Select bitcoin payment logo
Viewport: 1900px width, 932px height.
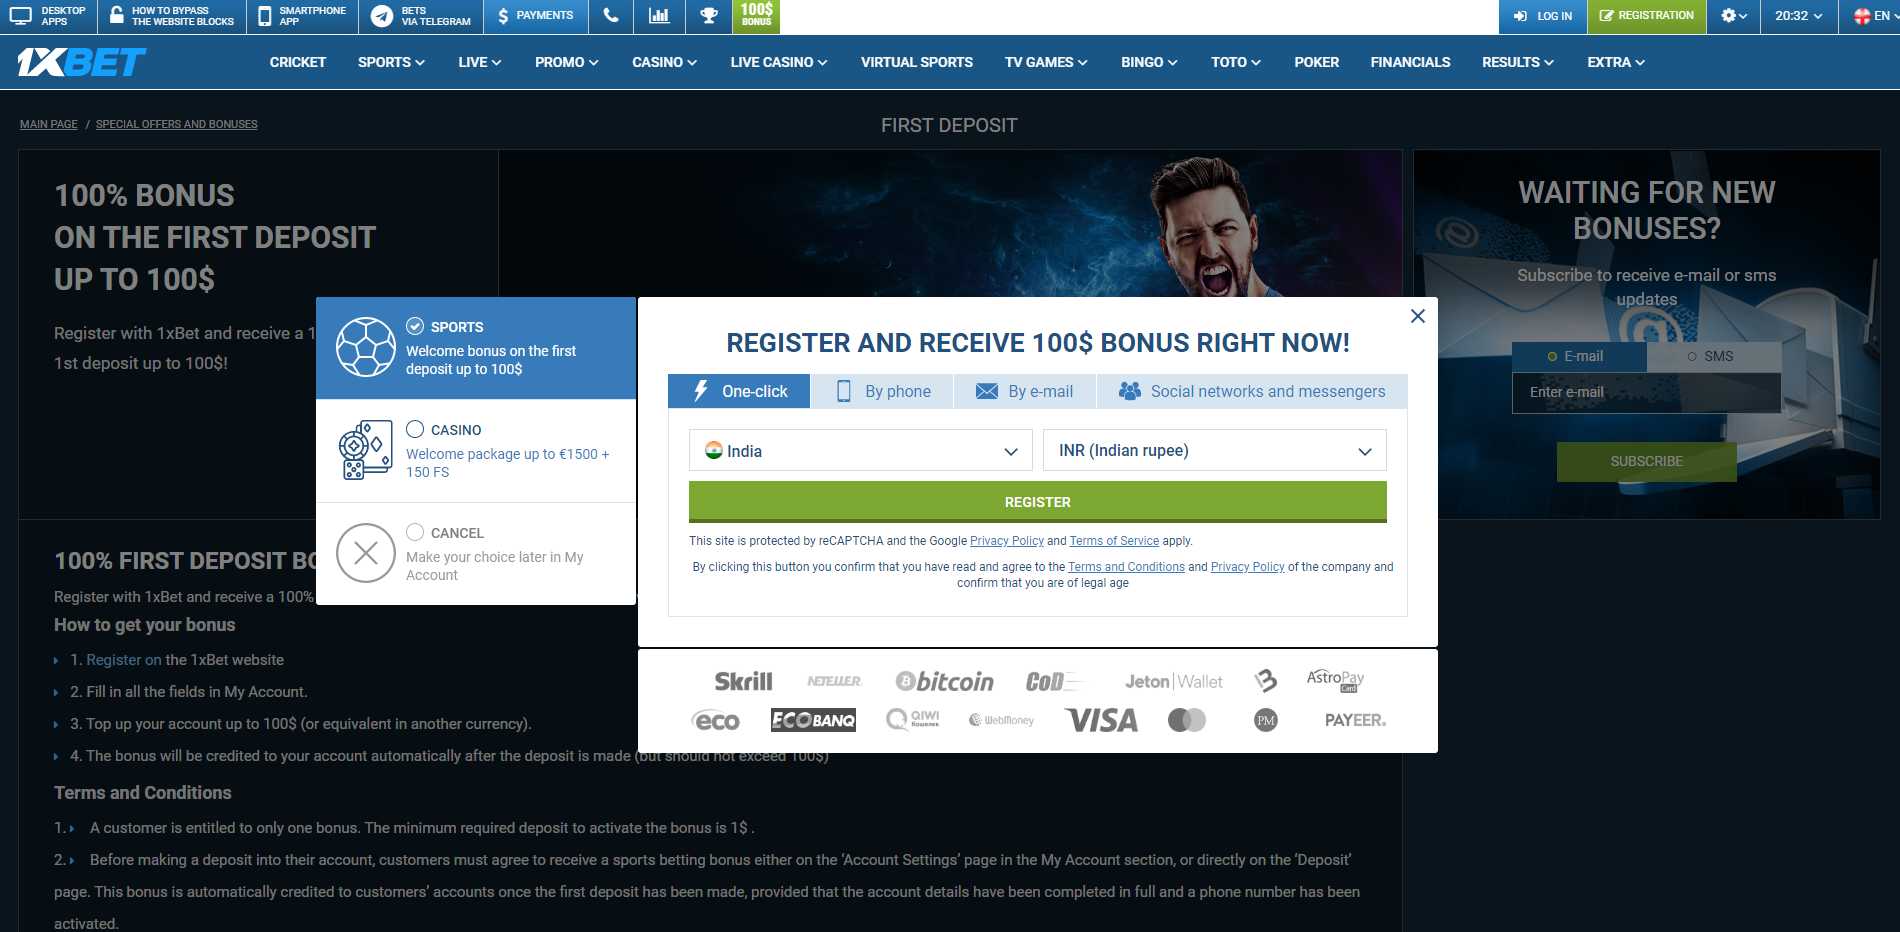click(x=944, y=682)
